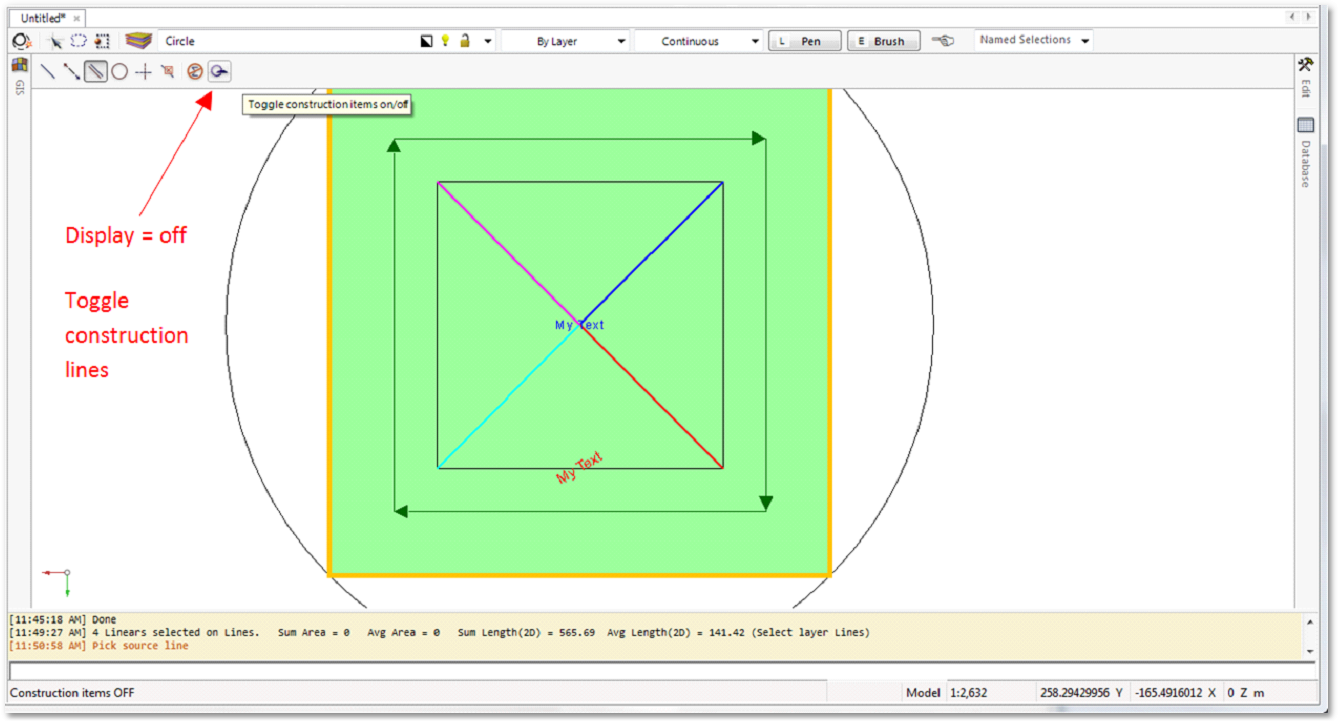Click the black-white layer color icon
The width and height of the screenshot is (1339, 724).
pos(427,41)
